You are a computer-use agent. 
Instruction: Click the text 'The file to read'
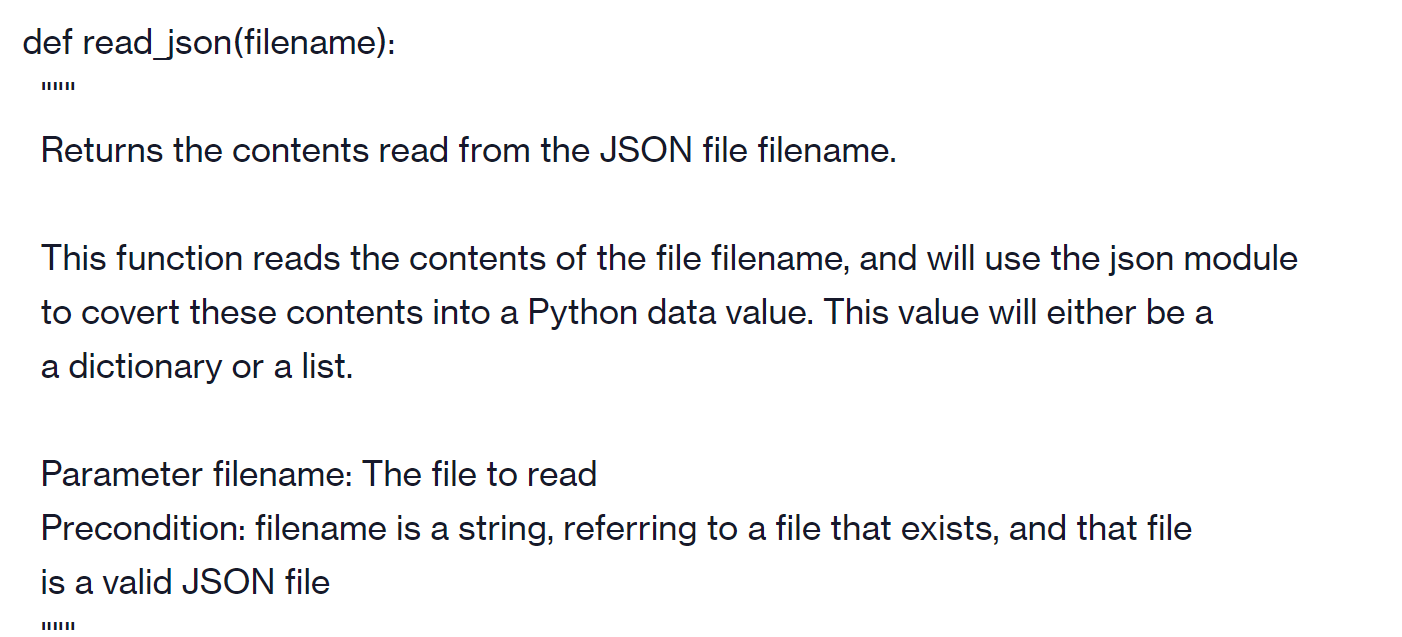click(x=480, y=473)
